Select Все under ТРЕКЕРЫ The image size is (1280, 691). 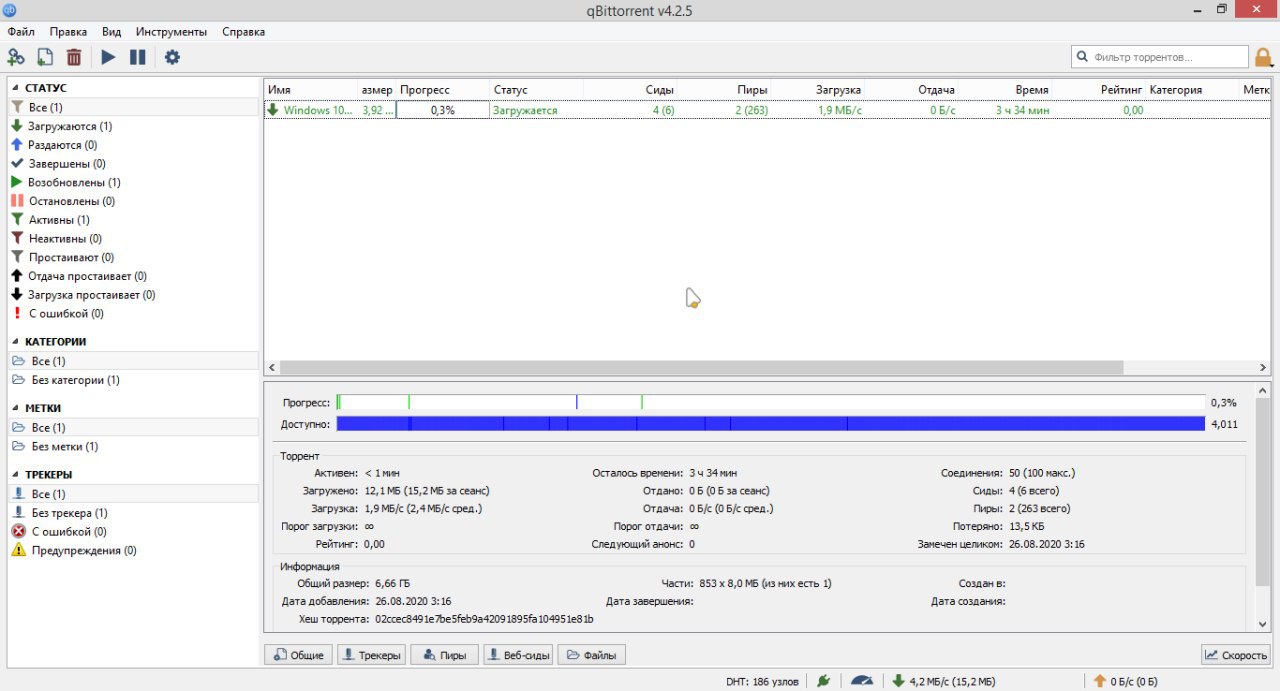pyautogui.click(x=133, y=494)
